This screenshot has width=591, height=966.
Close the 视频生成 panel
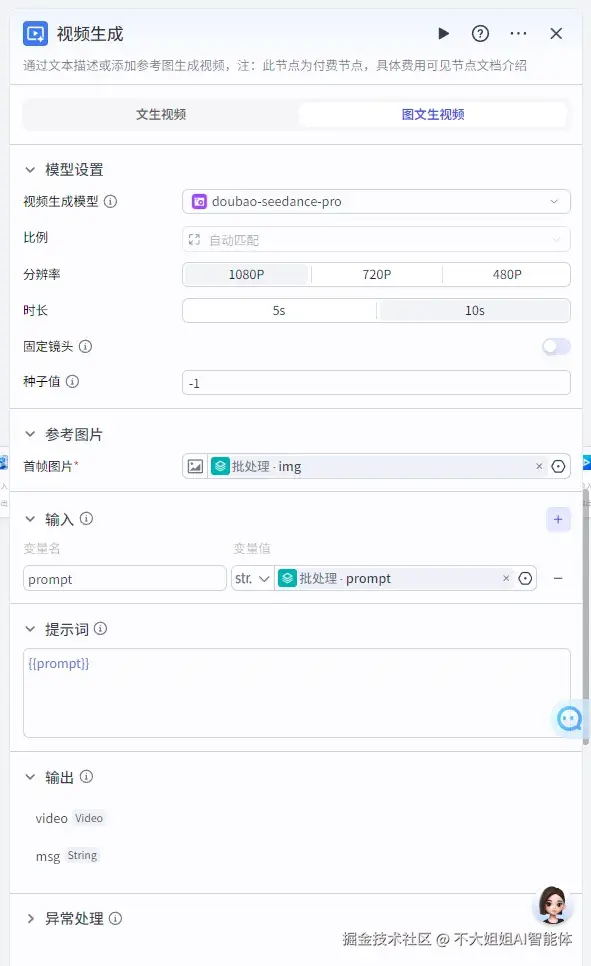coord(556,33)
